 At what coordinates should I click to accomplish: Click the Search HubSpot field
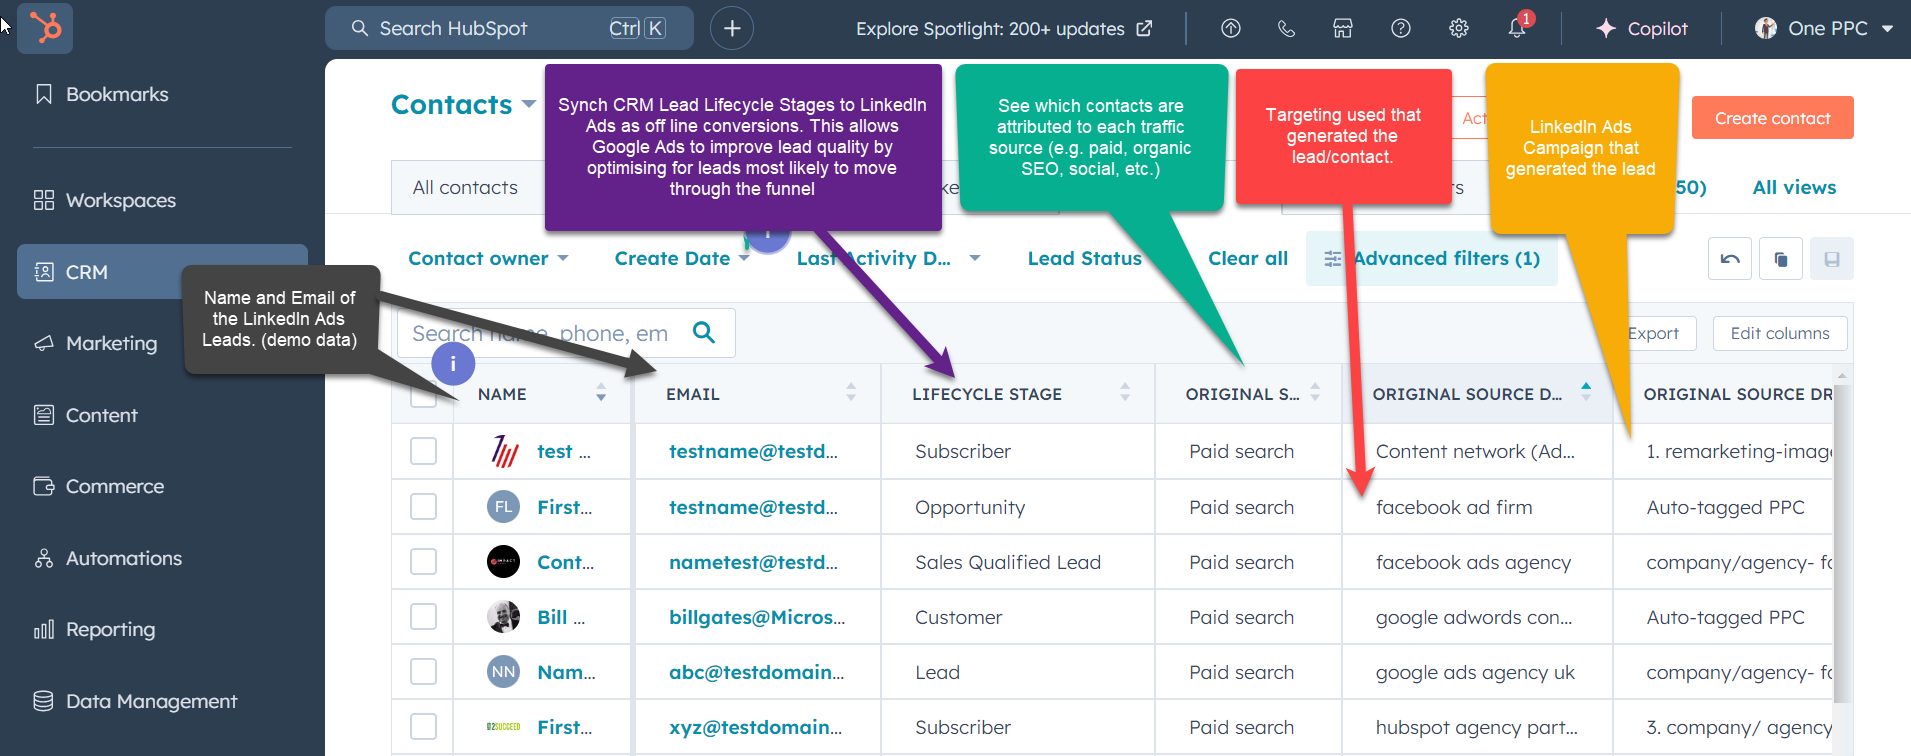pyautogui.click(x=509, y=28)
